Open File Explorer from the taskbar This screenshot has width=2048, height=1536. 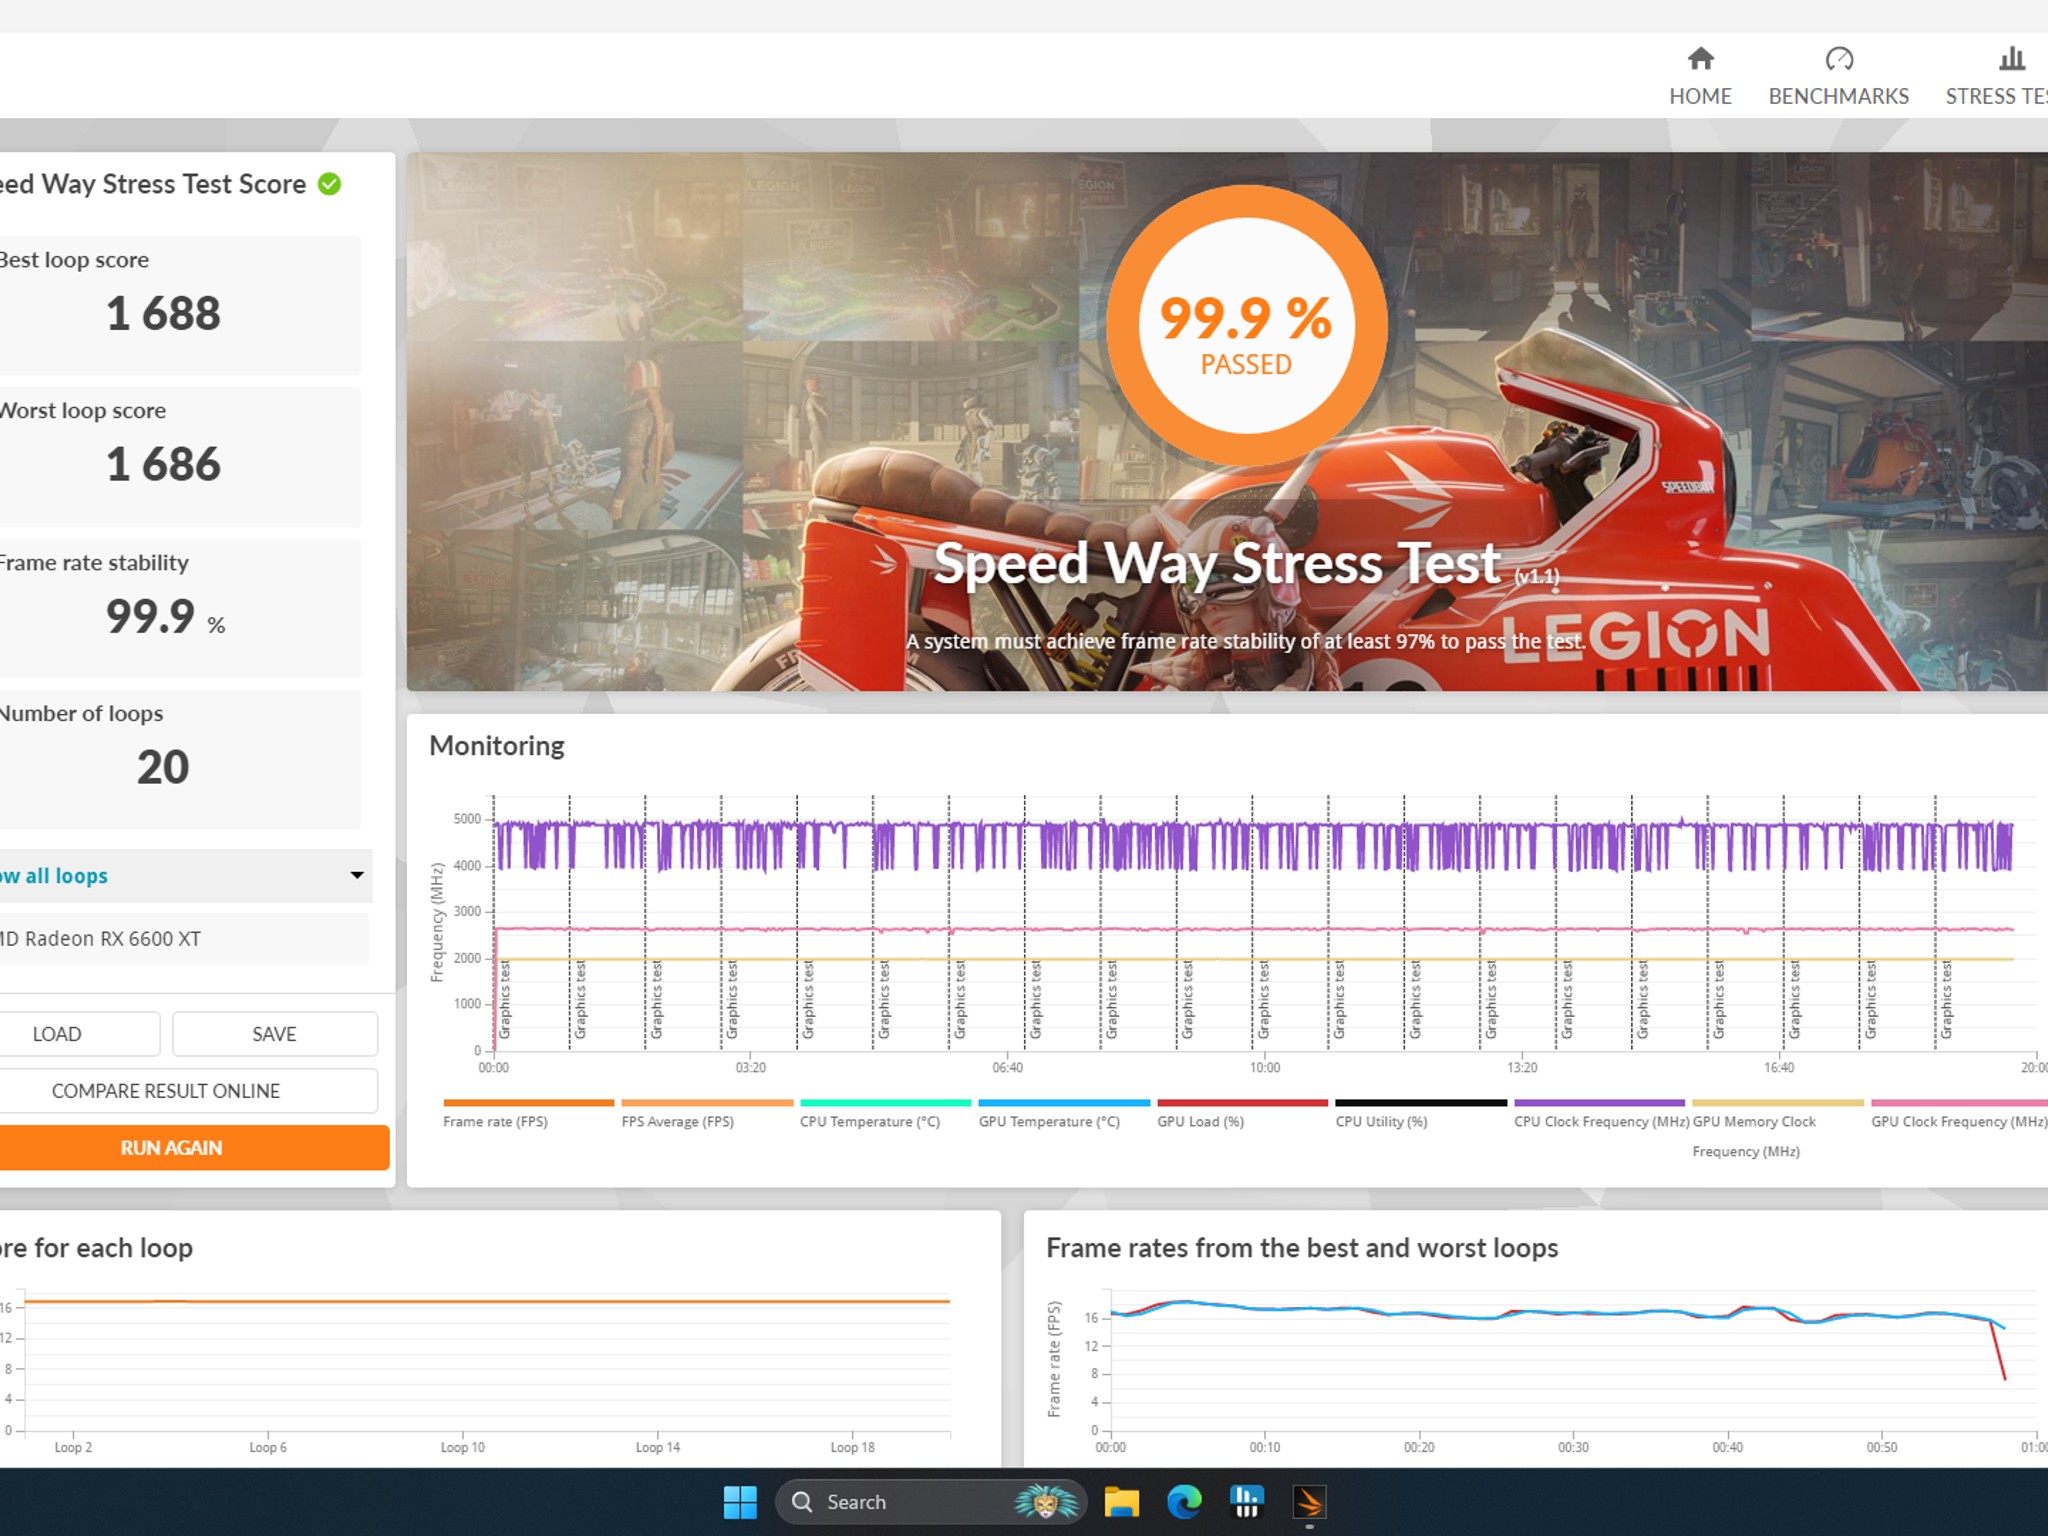pos(1121,1502)
